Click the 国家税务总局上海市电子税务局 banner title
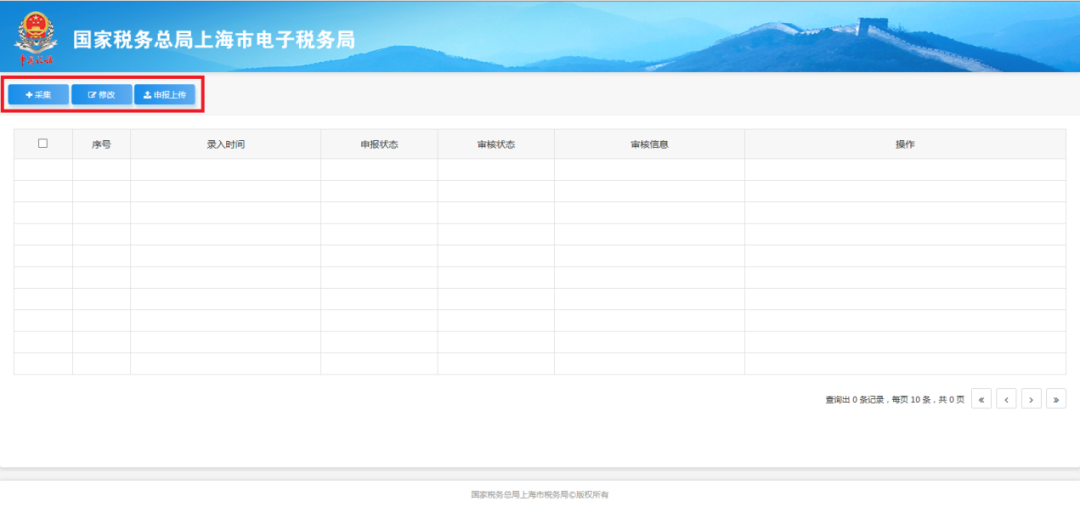 [x=214, y=39]
